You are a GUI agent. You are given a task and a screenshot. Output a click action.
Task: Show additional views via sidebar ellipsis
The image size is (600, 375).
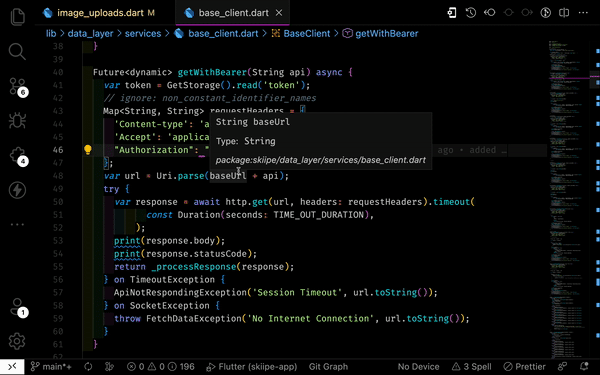pyautogui.click(x=17, y=224)
